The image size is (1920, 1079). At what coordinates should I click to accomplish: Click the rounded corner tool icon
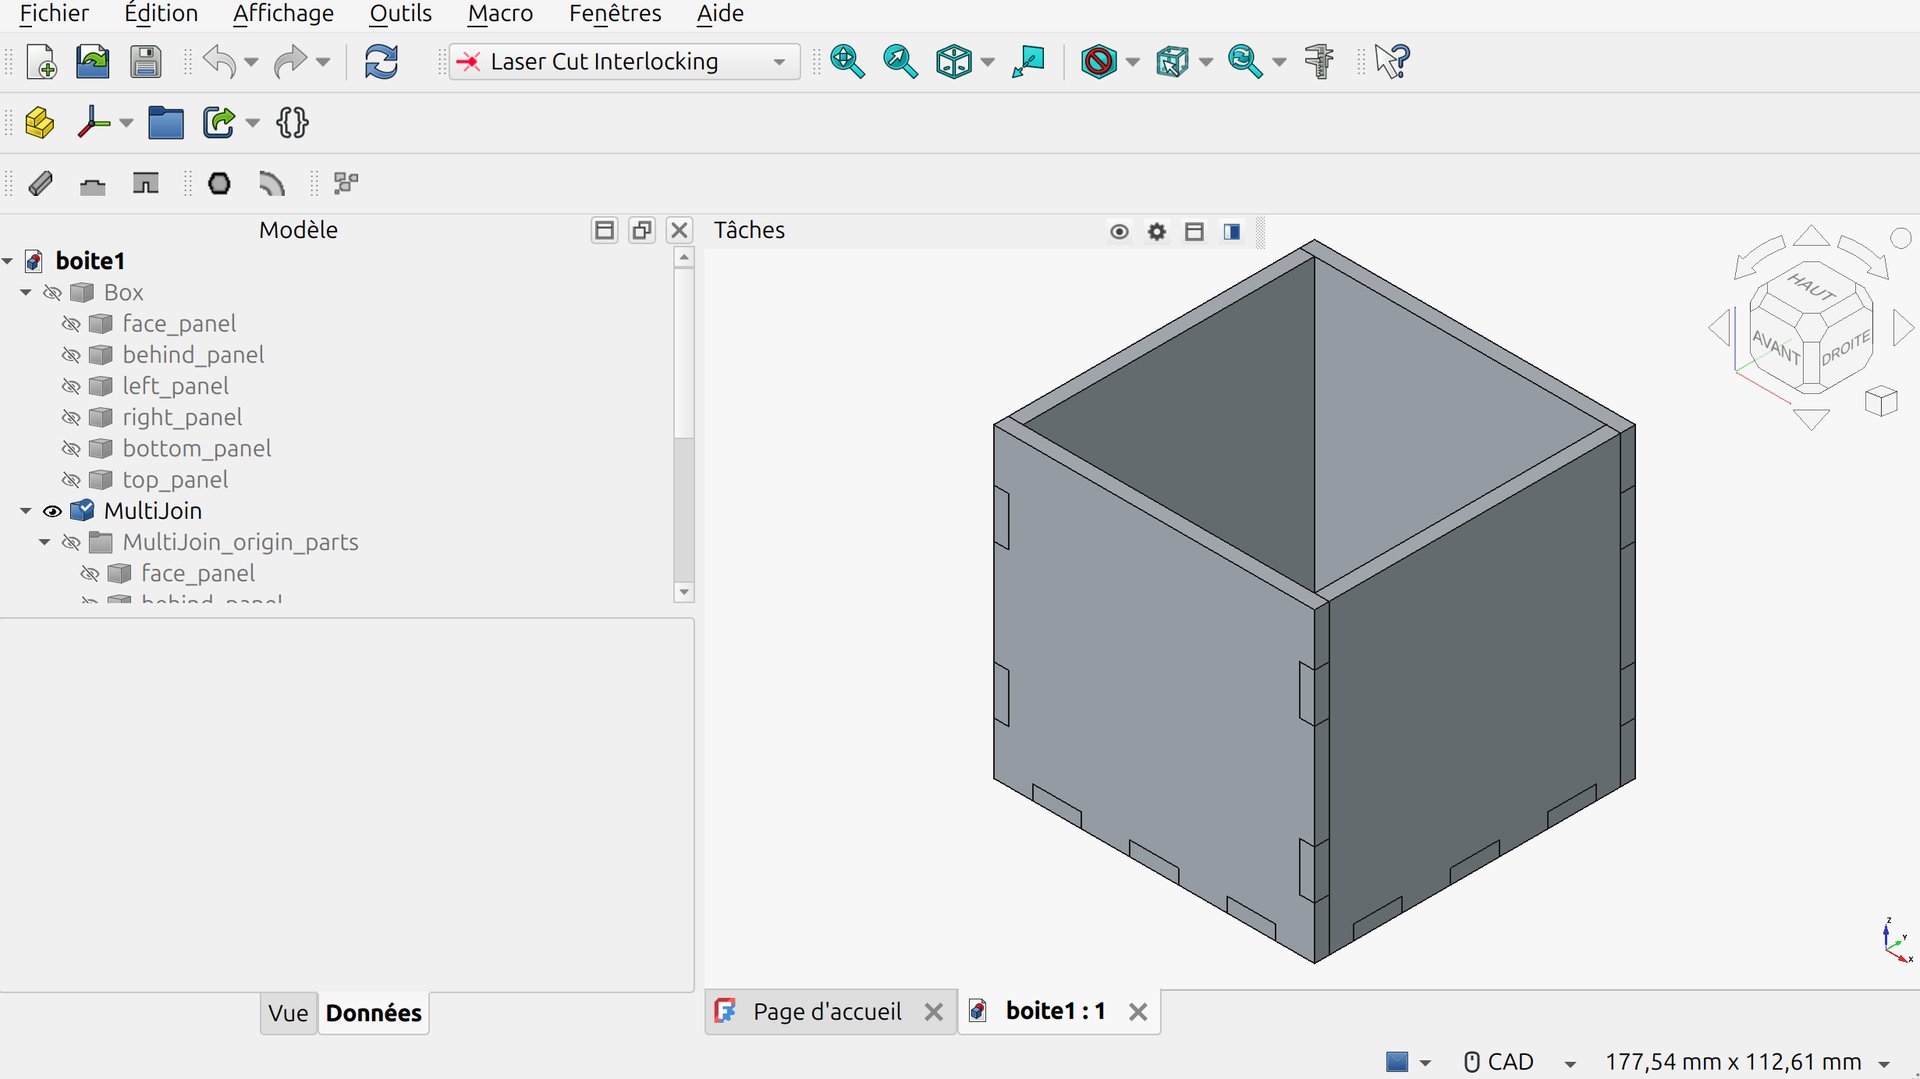tap(272, 184)
